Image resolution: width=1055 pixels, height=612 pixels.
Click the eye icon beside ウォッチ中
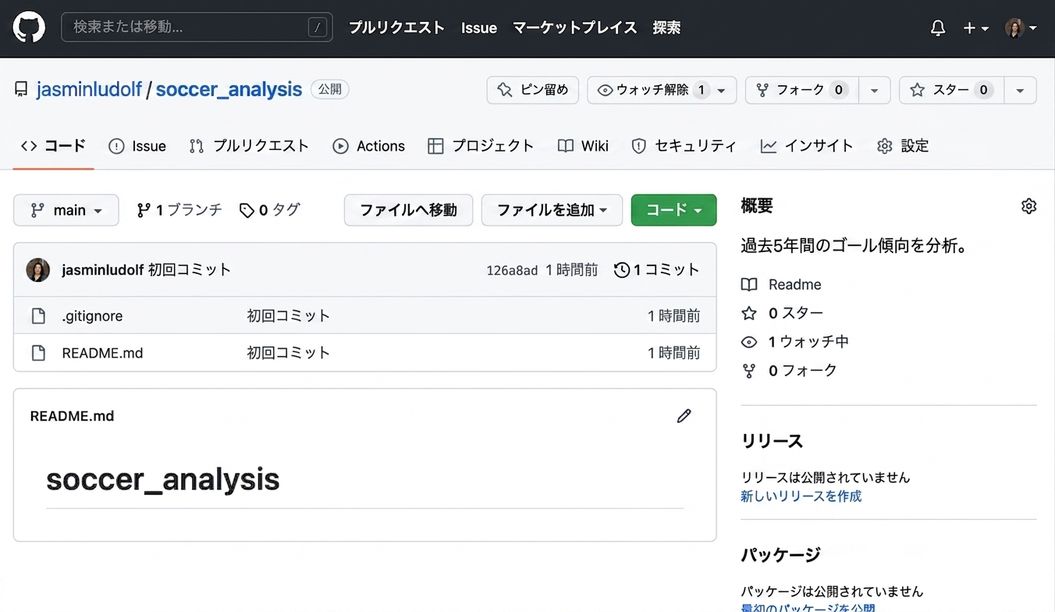point(749,342)
